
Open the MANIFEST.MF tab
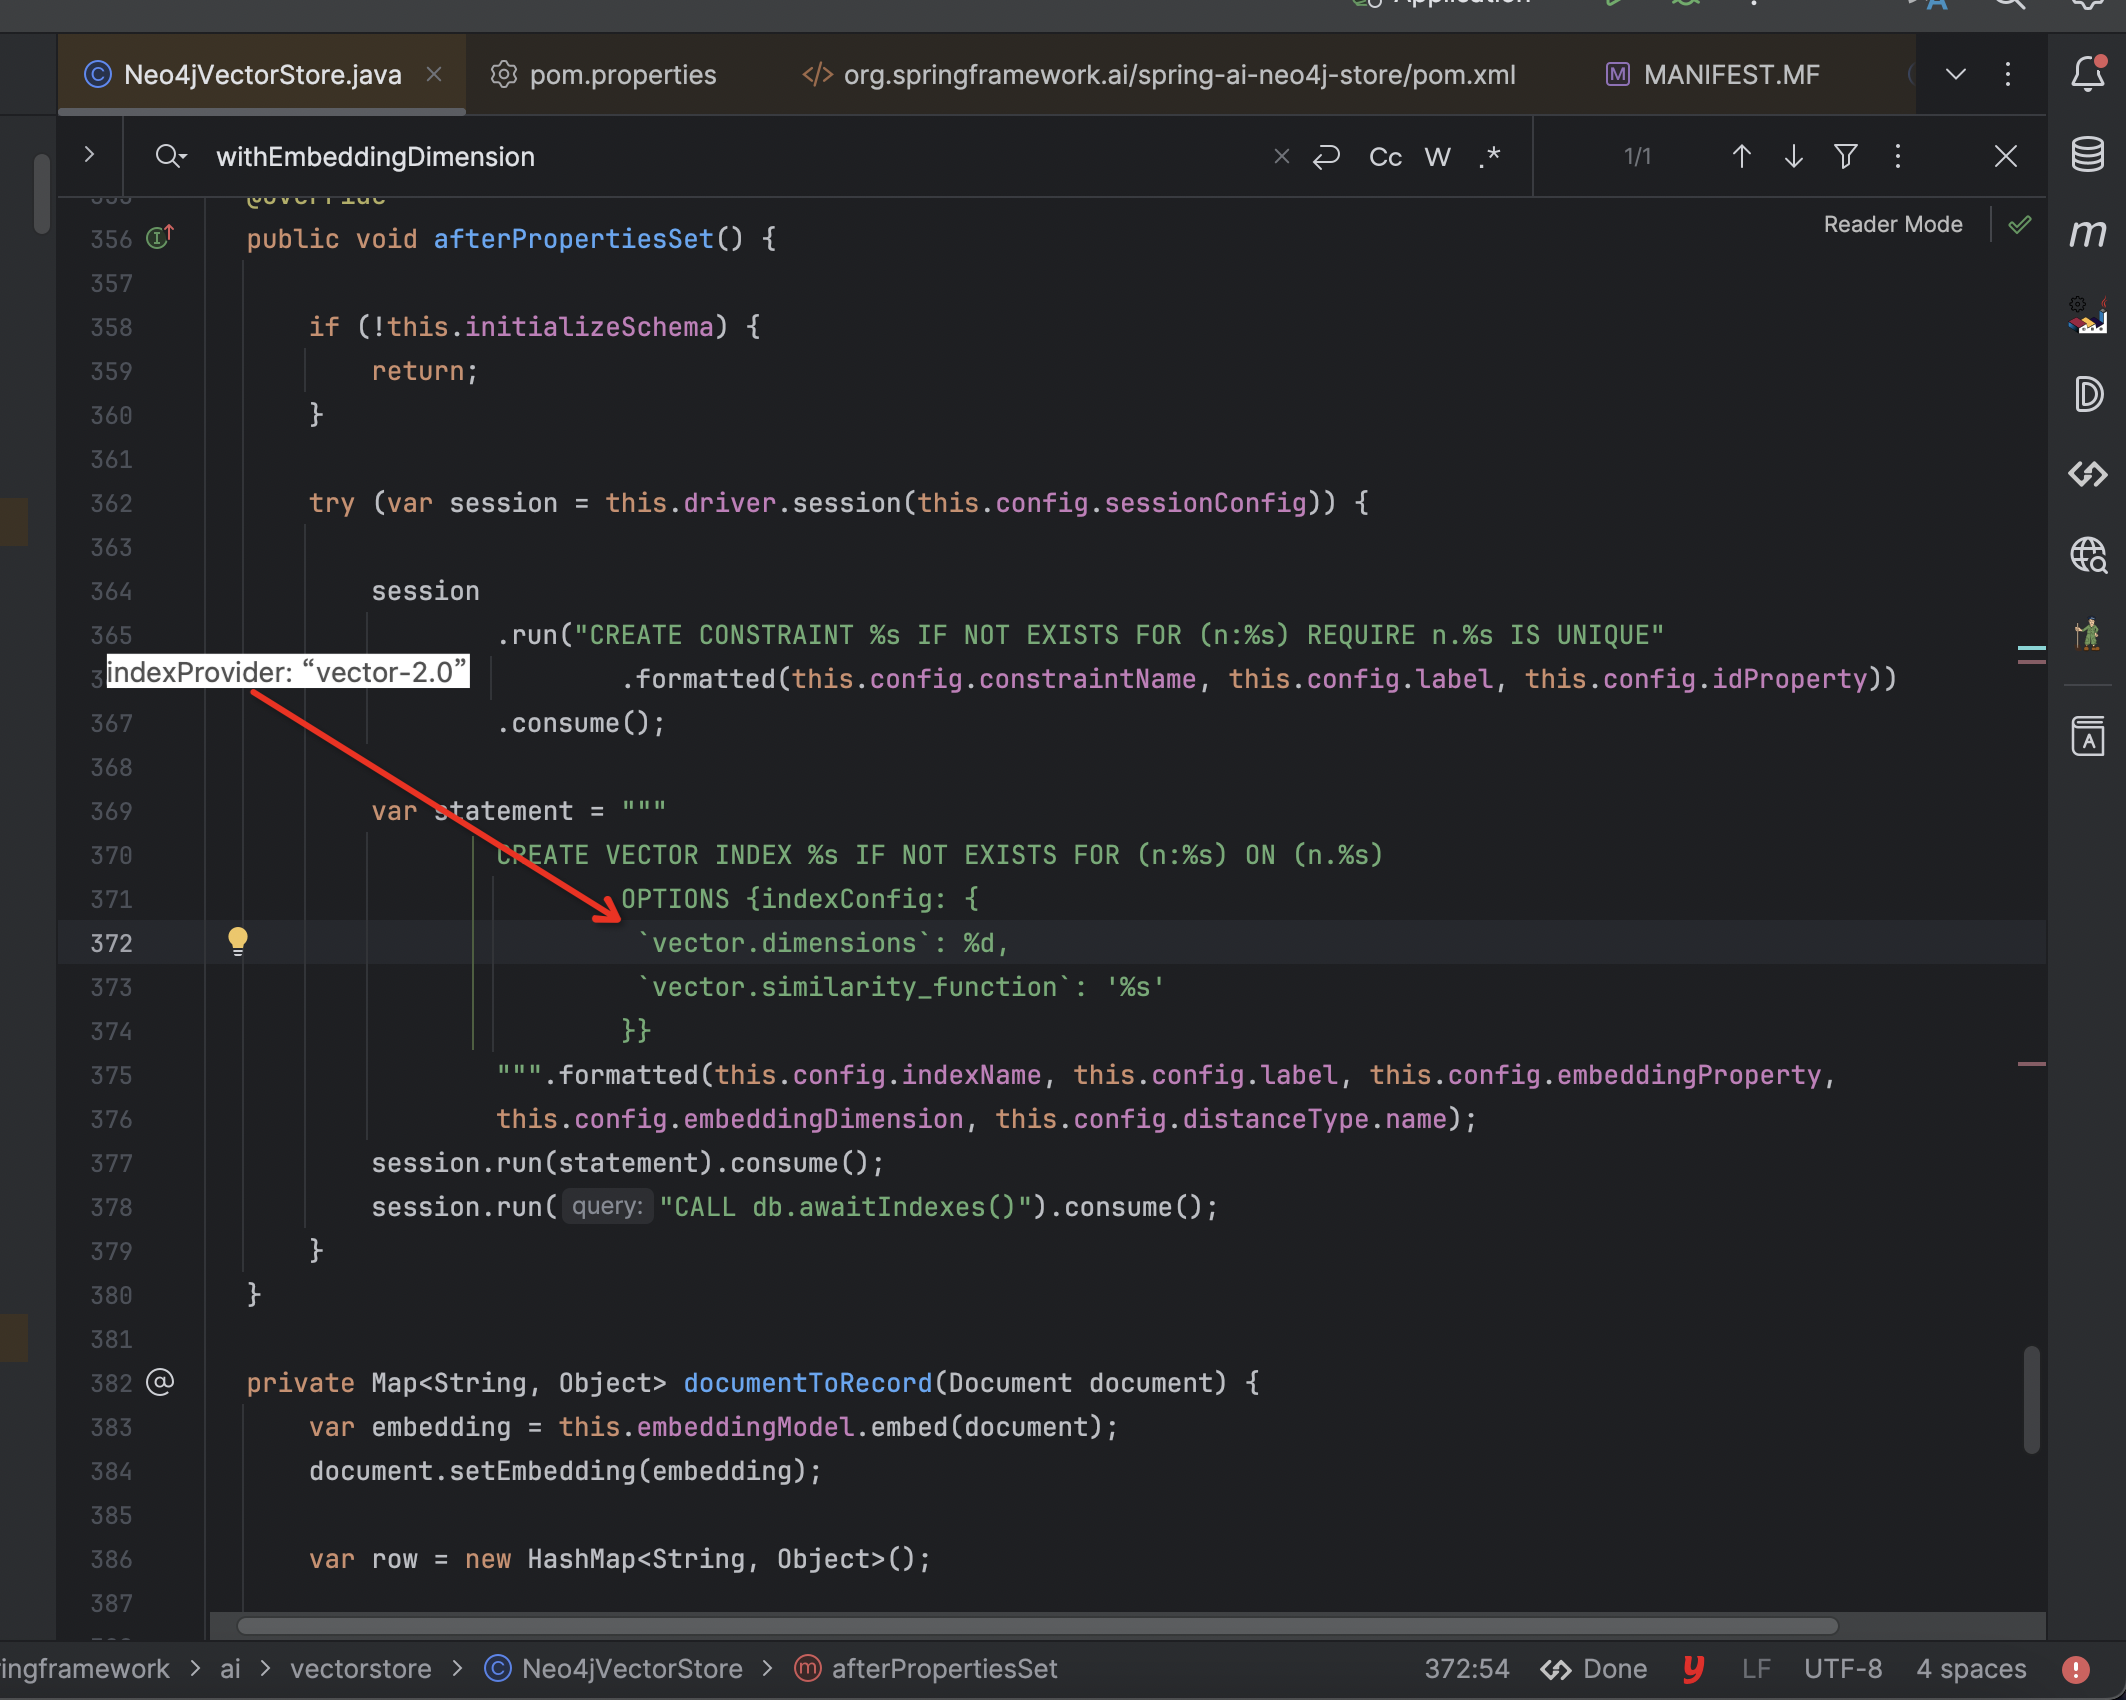pyautogui.click(x=1712, y=75)
